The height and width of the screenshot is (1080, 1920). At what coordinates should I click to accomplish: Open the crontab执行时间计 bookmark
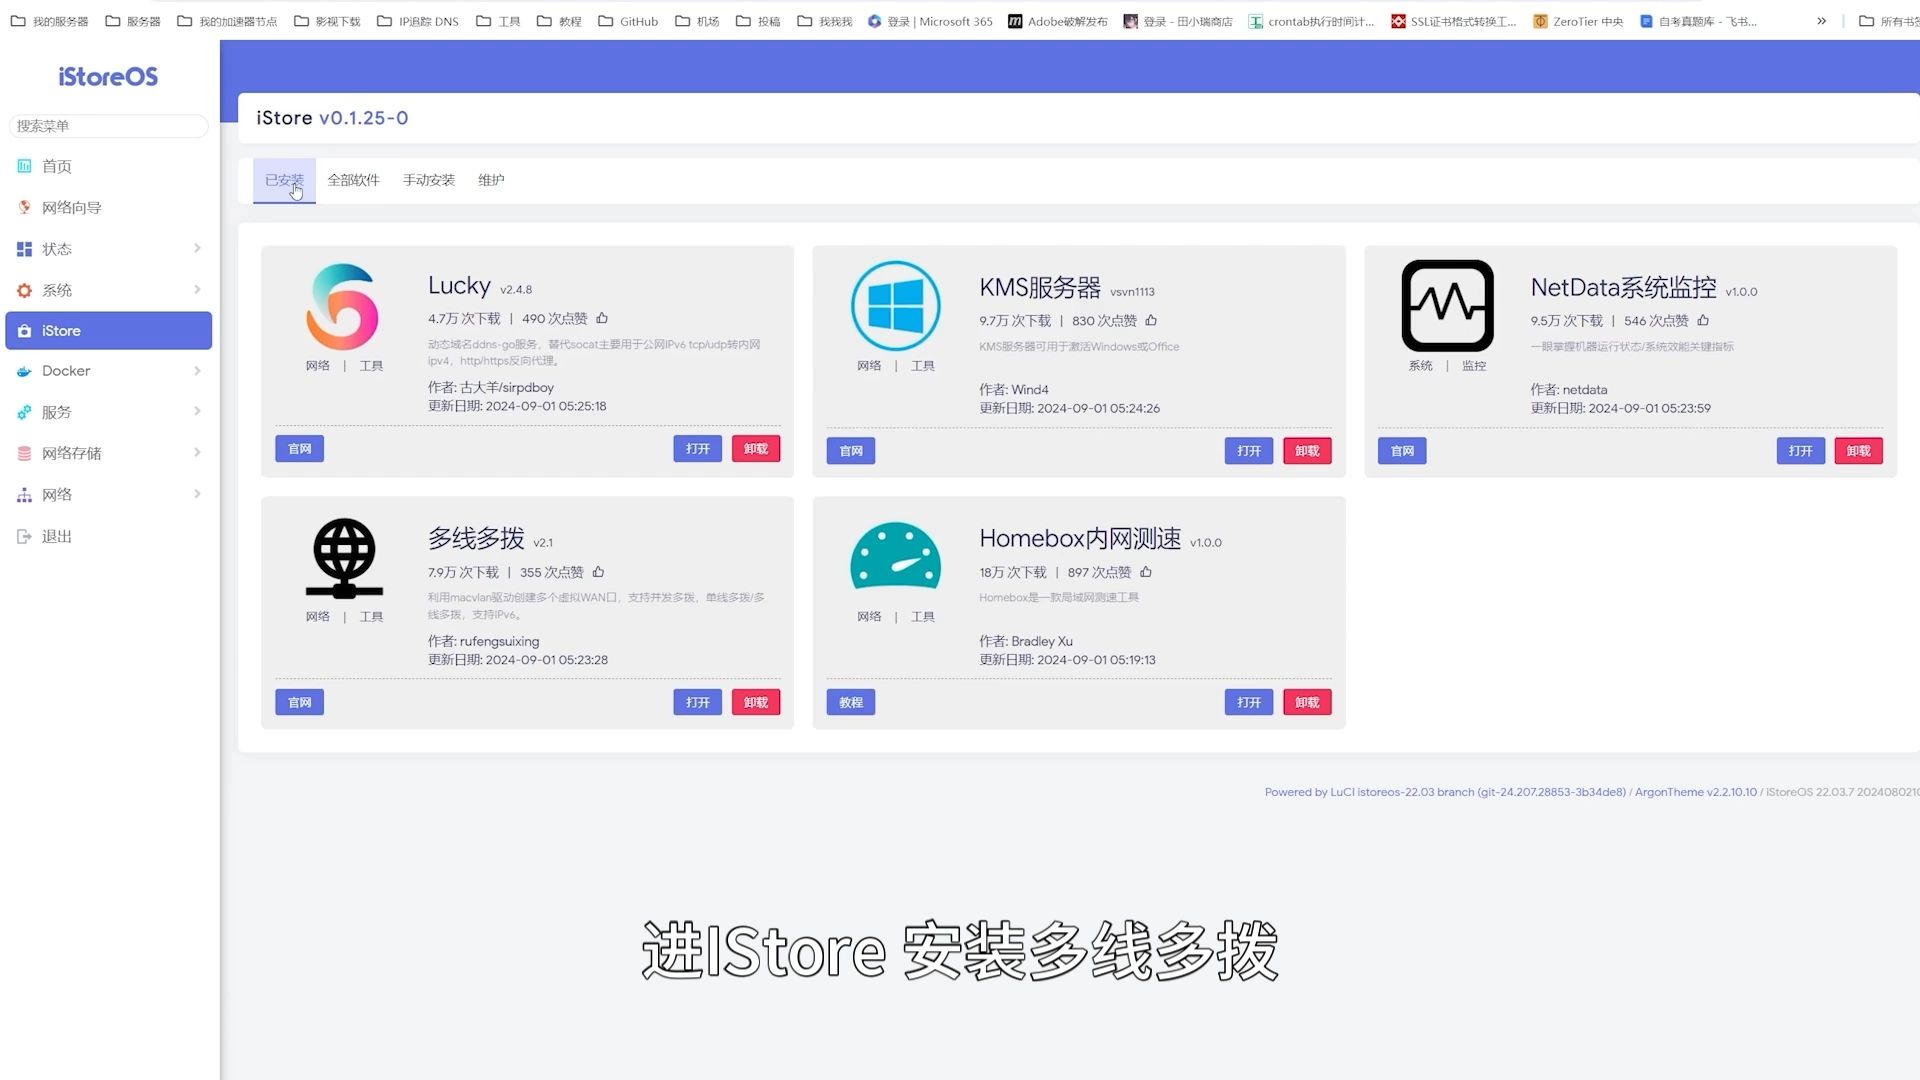click(x=1311, y=21)
